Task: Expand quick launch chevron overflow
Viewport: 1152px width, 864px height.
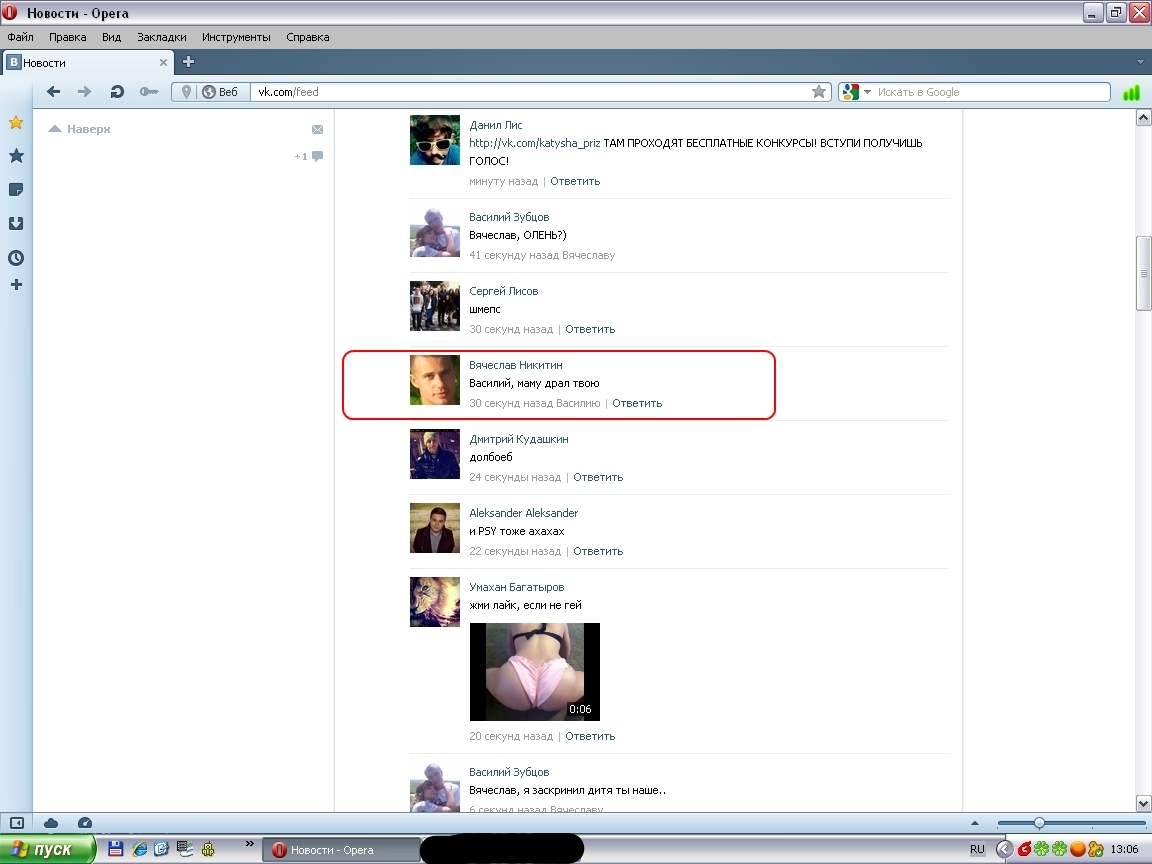Action: click(x=249, y=843)
